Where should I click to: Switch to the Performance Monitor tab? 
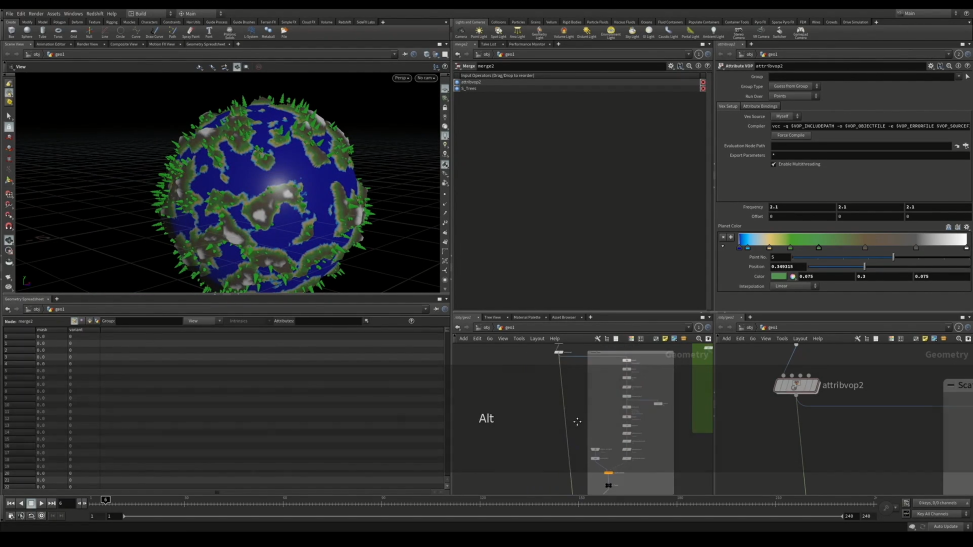(527, 44)
